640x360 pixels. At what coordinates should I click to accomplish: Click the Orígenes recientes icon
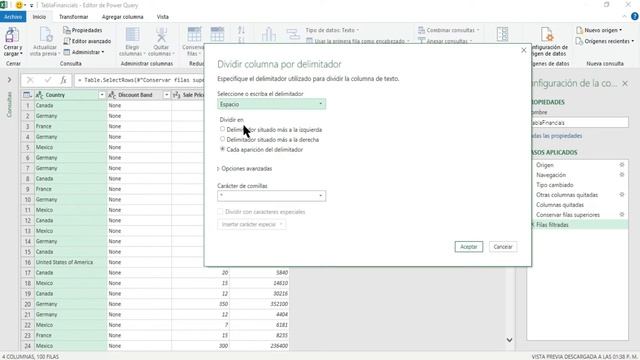[579, 41]
